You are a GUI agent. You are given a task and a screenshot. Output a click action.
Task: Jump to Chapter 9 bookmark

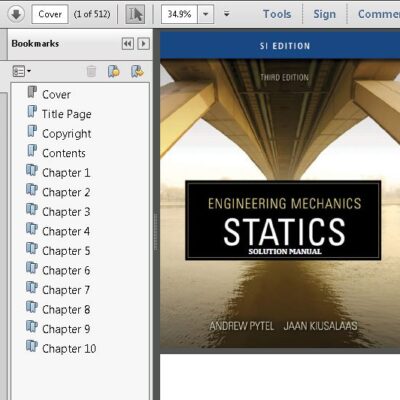[66, 329]
